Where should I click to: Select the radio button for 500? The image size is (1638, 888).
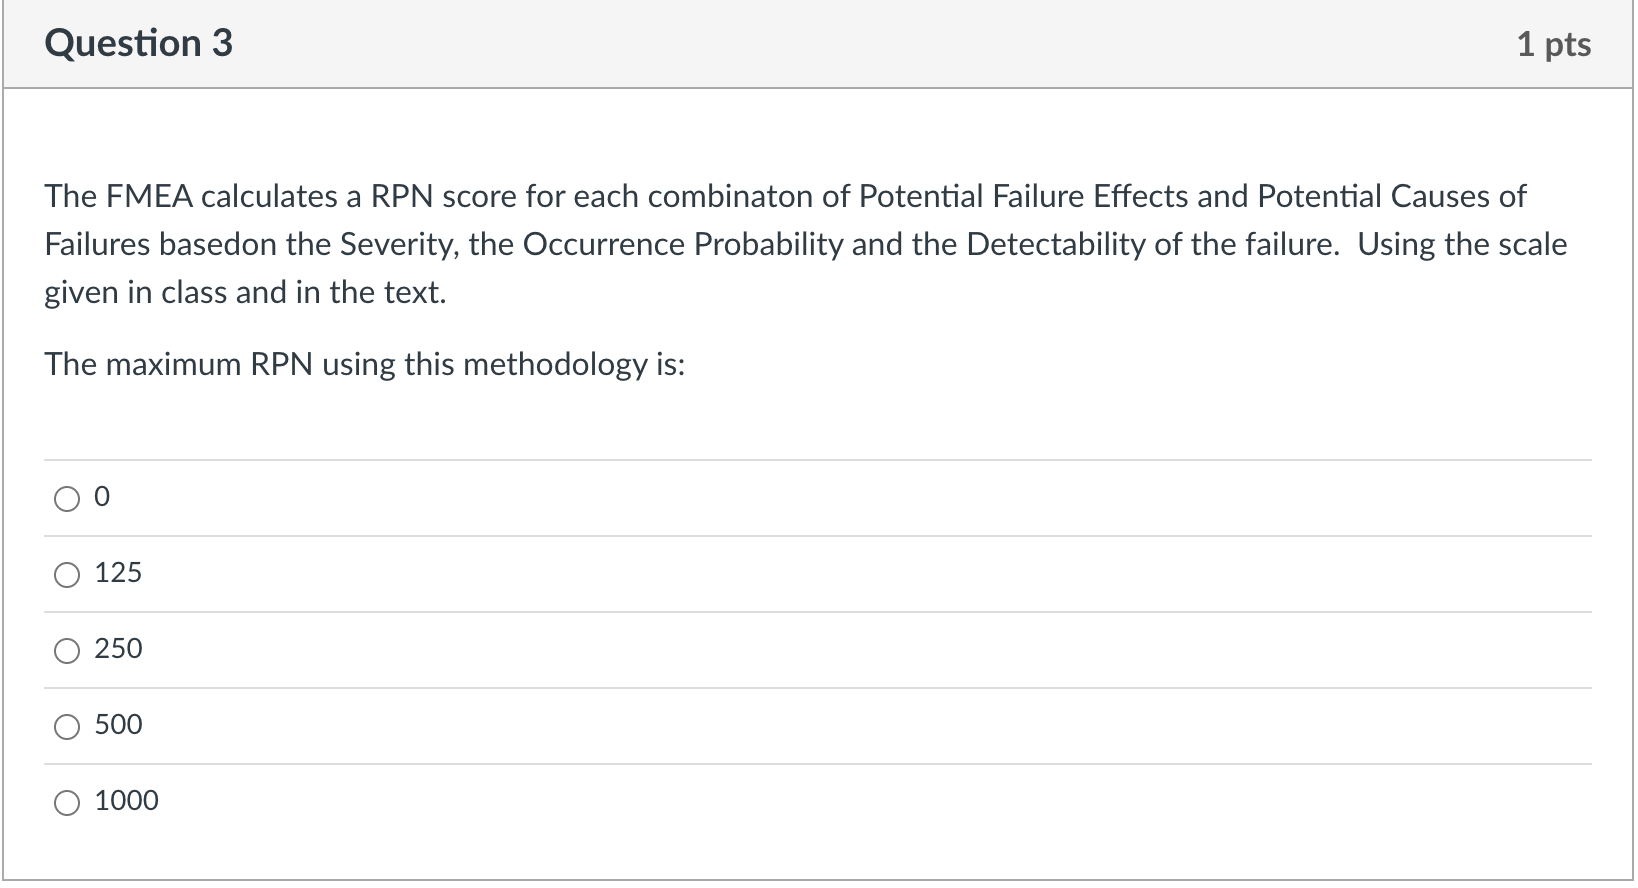point(66,726)
